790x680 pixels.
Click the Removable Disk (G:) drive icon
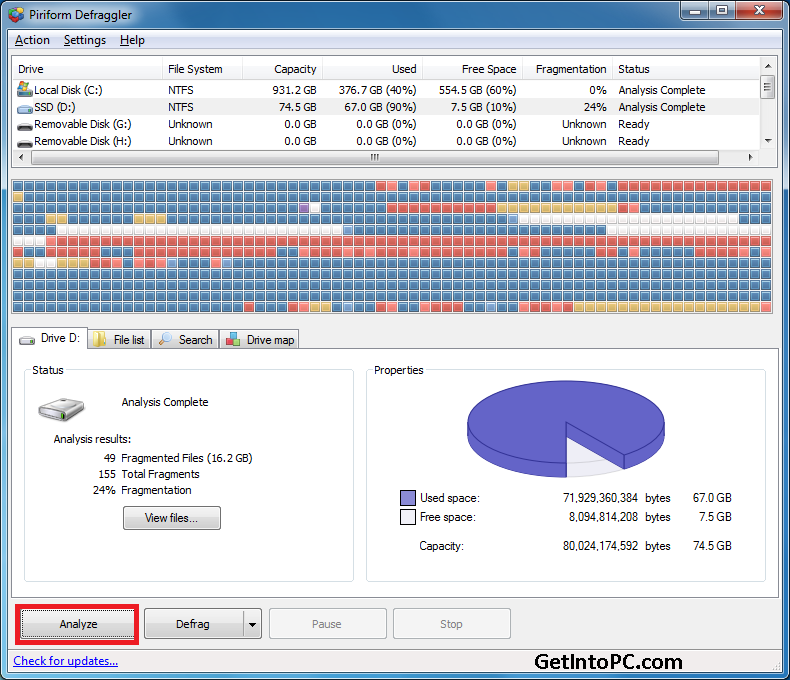point(25,126)
